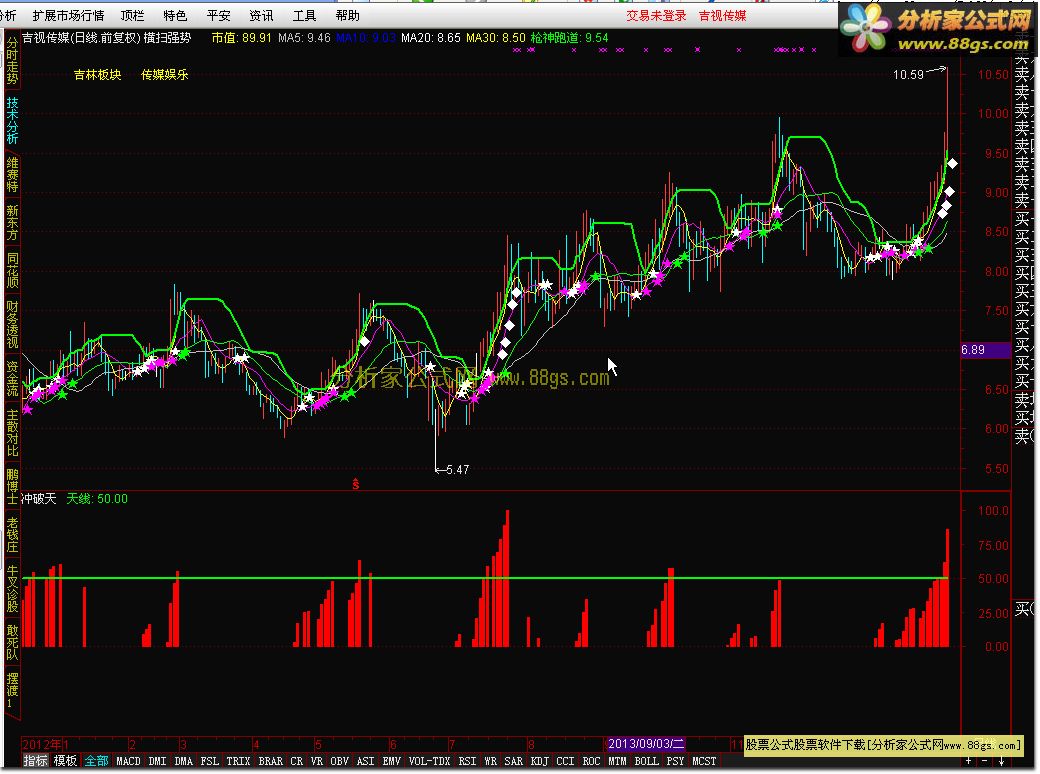Screen dimensions: 1040x774
Task: Click the red 吉视传媒 title label
Action: 722,15
